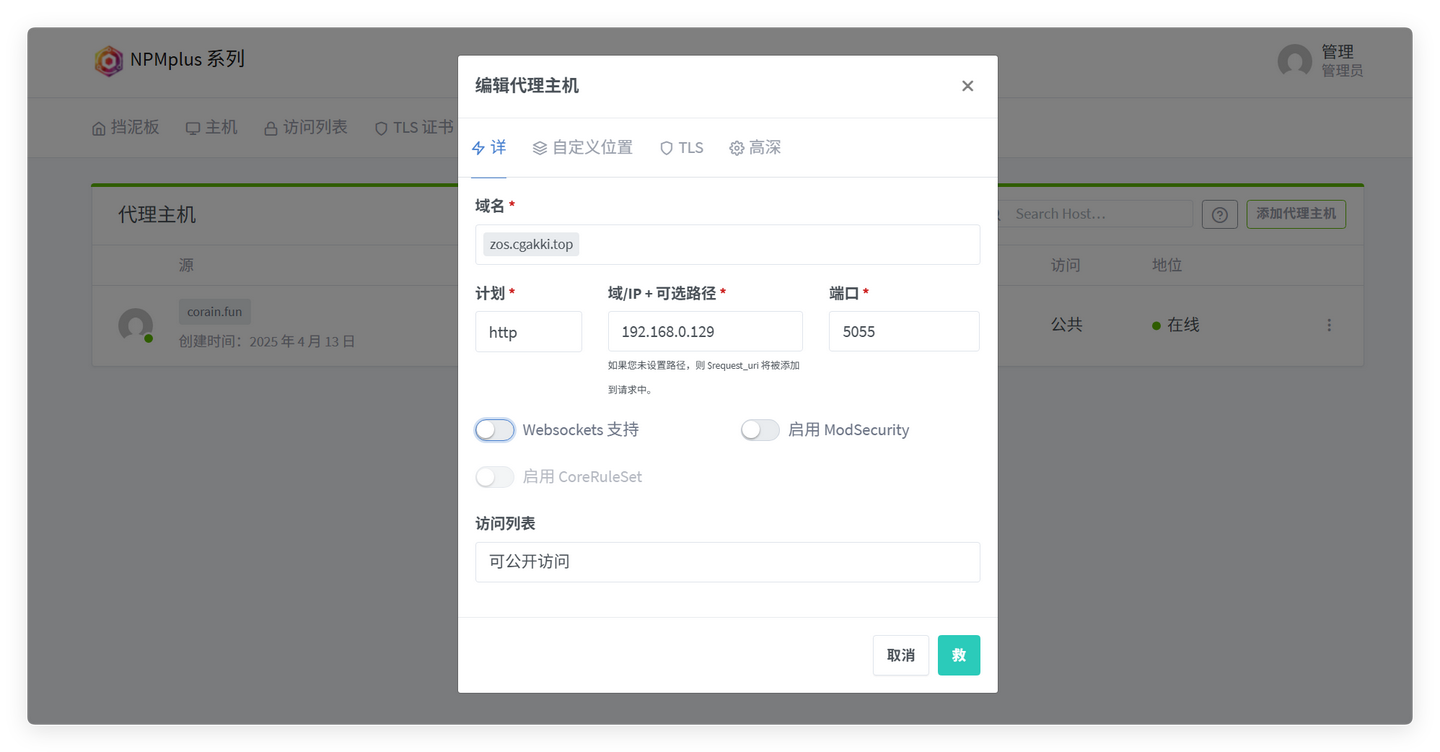1440x752 pixels.
Task: Open the three-dot actions icon for corain.fun
Action: pos(1329,324)
